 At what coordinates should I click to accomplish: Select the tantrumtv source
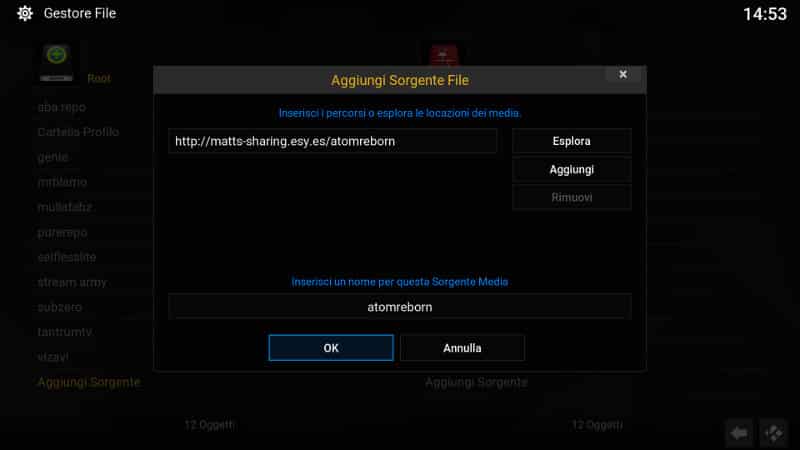(x=65, y=332)
